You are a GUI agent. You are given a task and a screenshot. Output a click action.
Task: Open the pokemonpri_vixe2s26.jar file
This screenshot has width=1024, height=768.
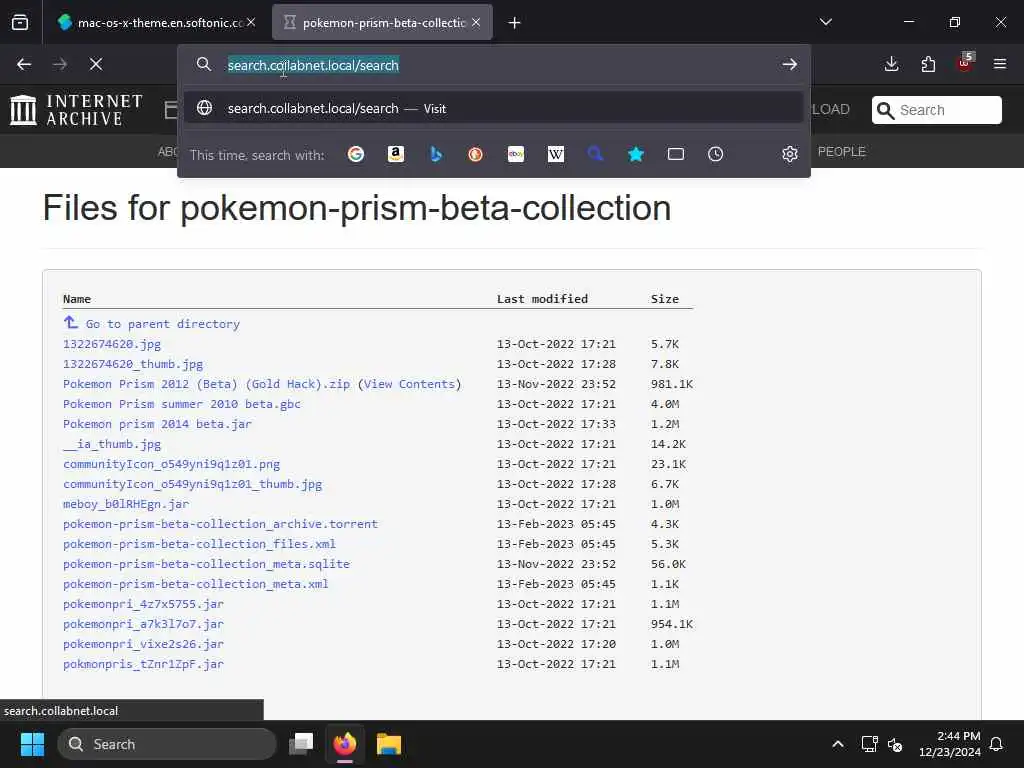tap(143, 644)
